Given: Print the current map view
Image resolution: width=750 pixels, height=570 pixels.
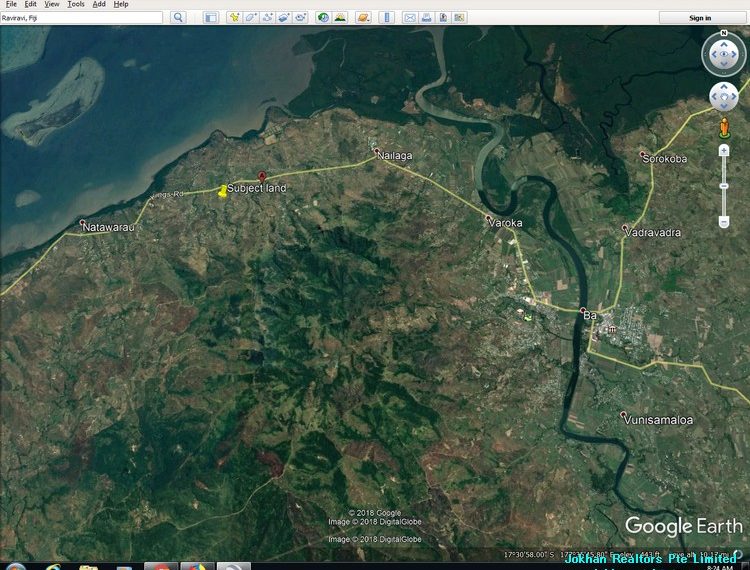Looking at the screenshot, I should [x=427, y=18].
